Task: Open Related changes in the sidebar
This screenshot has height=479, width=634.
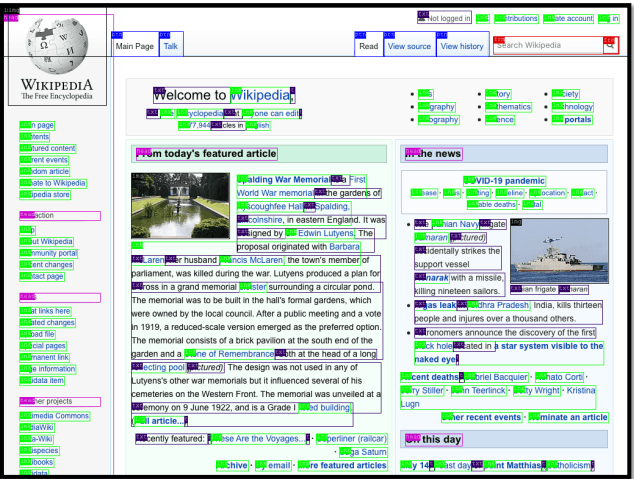Action: 48,323
